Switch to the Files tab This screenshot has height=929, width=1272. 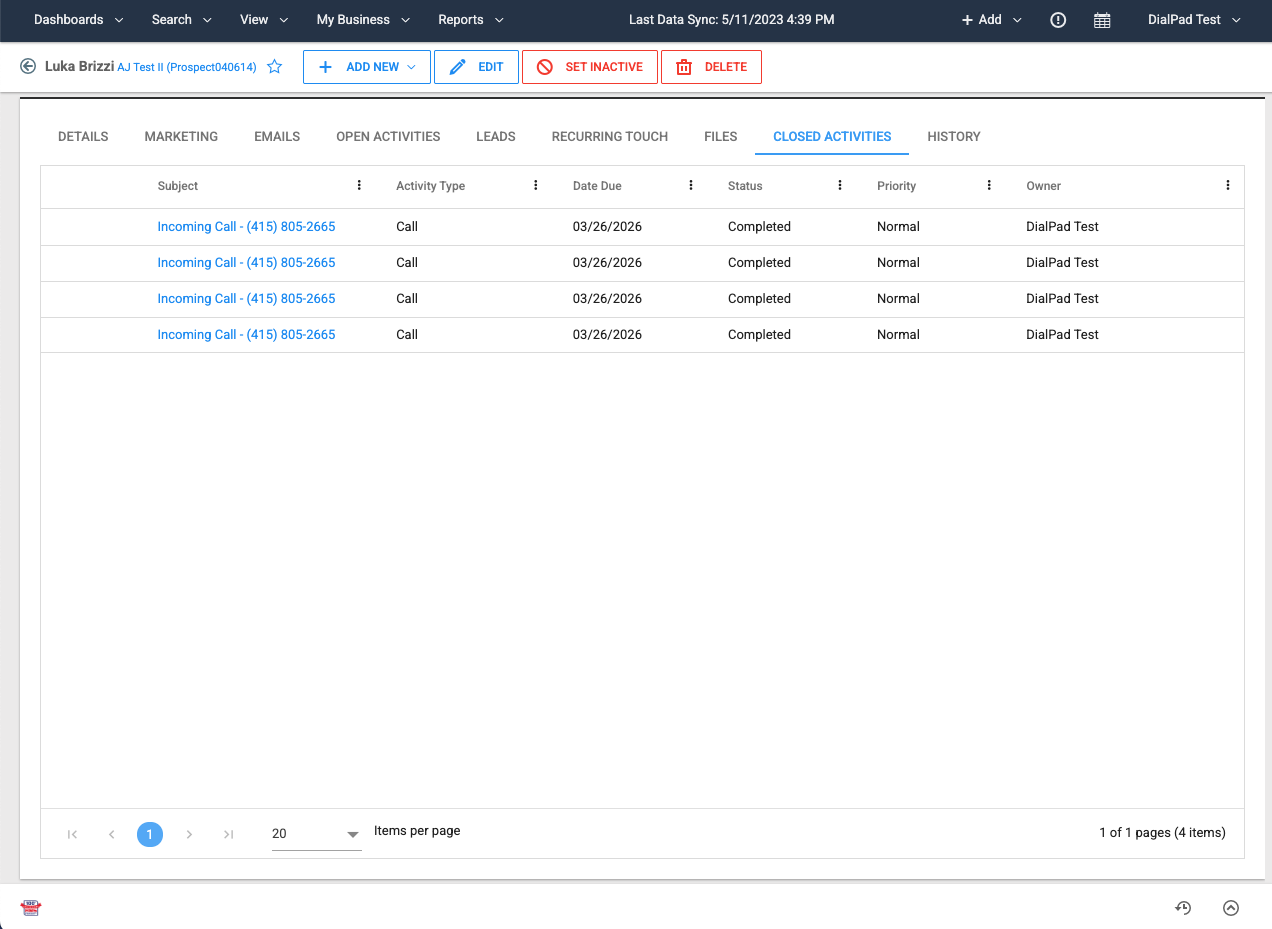pos(721,136)
